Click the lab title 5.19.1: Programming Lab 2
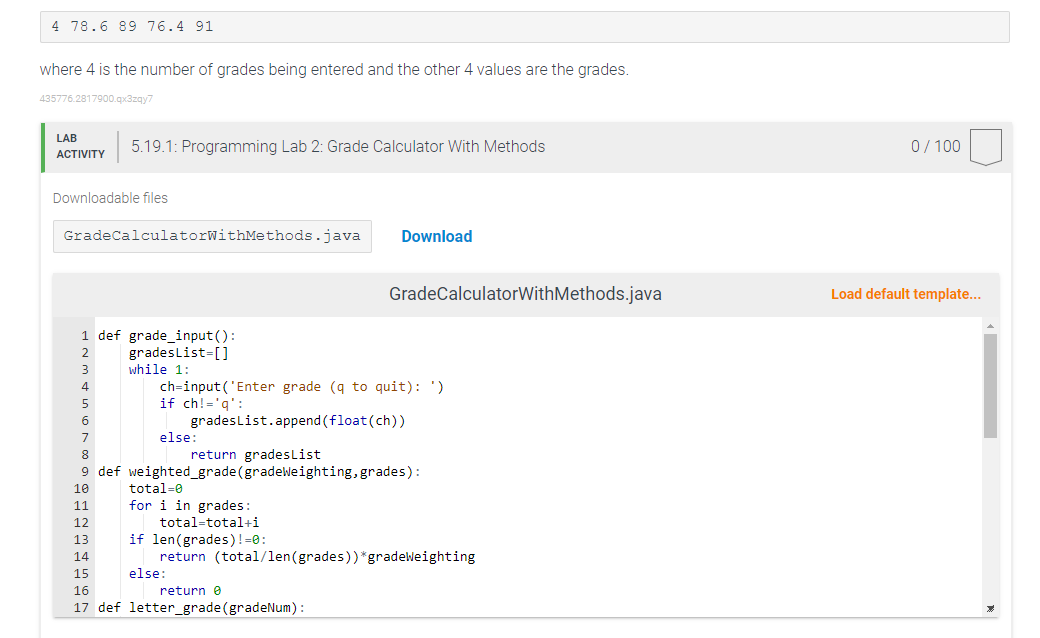The width and height of the screenshot is (1040, 638). coord(337,146)
